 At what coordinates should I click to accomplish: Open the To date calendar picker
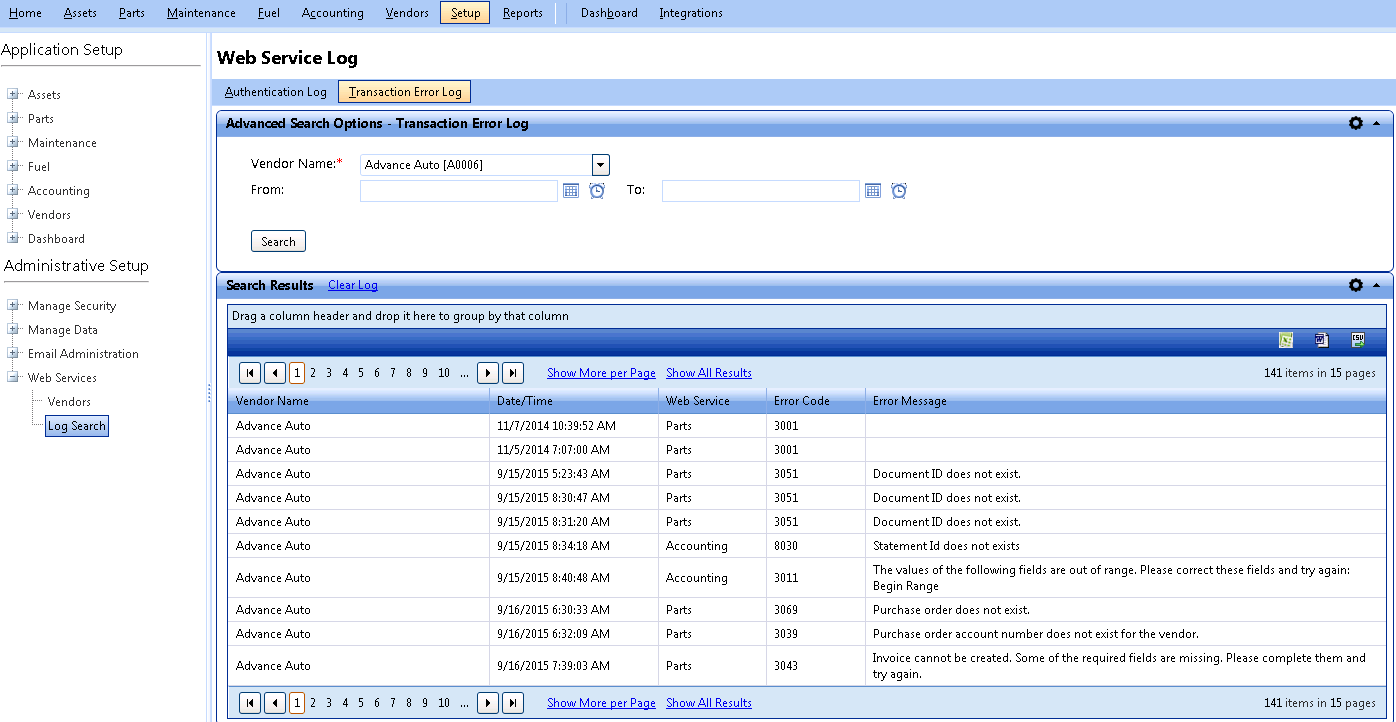click(x=873, y=191)
